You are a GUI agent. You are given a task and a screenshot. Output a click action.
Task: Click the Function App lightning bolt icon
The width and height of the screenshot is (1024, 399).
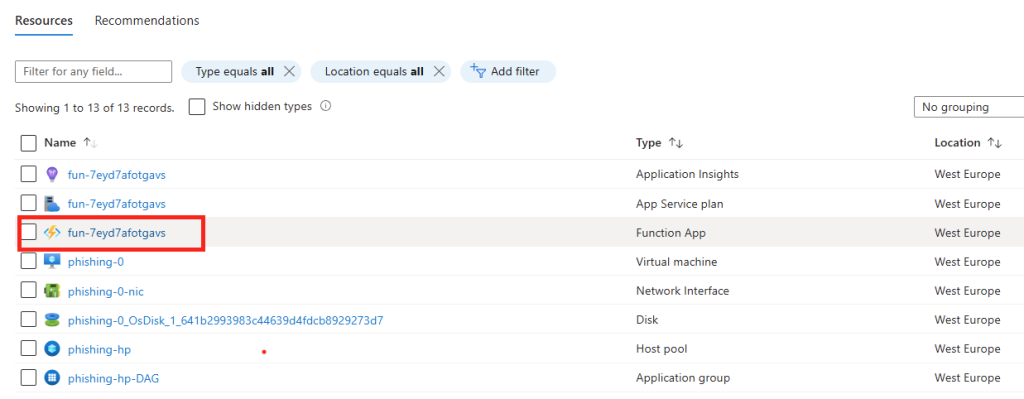(52, 232)
